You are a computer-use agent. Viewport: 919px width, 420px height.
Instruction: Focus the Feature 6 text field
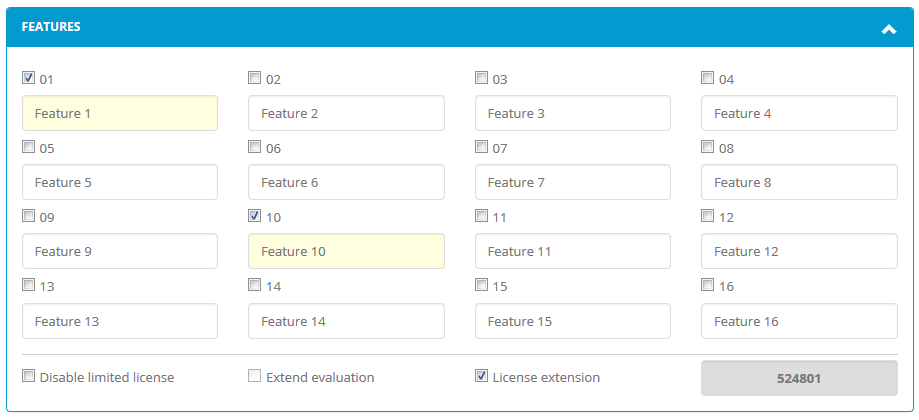(x=346, y=182)
